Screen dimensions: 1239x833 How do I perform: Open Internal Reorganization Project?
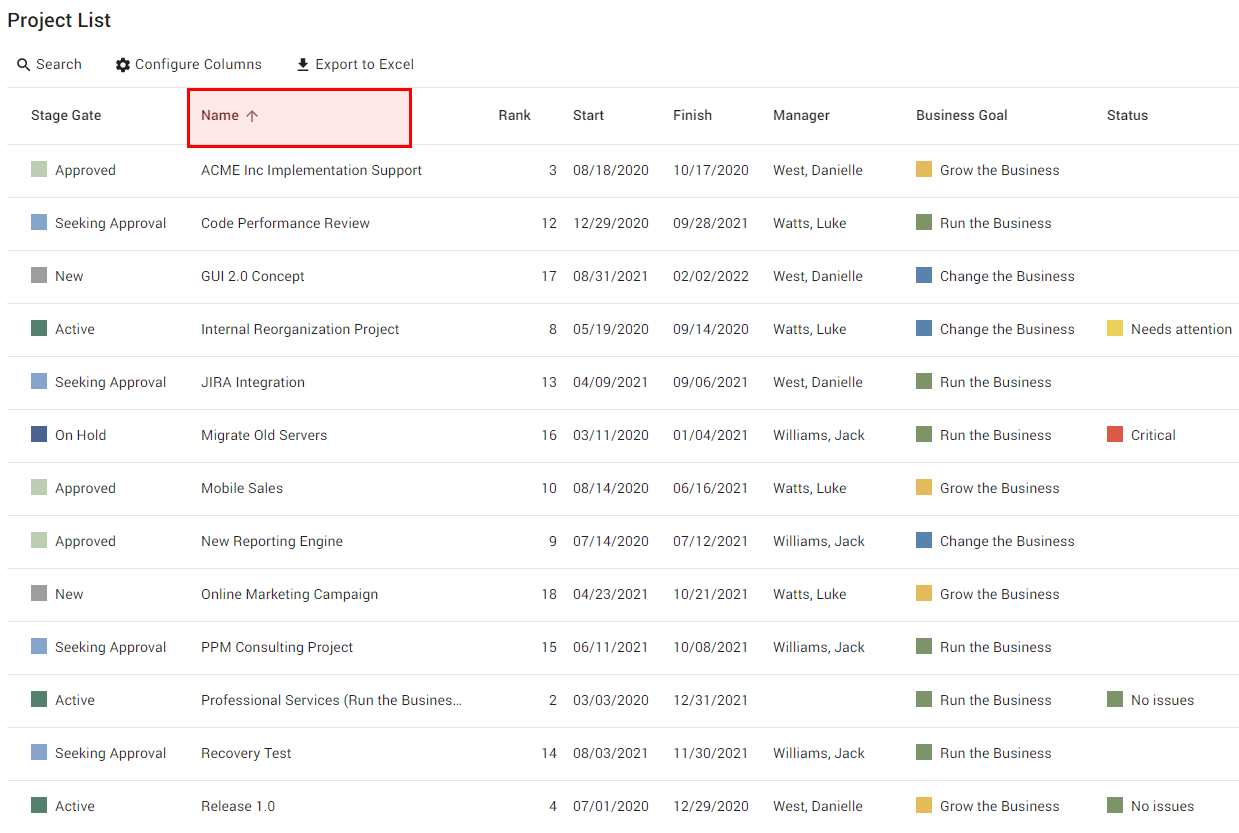(300, 330)
